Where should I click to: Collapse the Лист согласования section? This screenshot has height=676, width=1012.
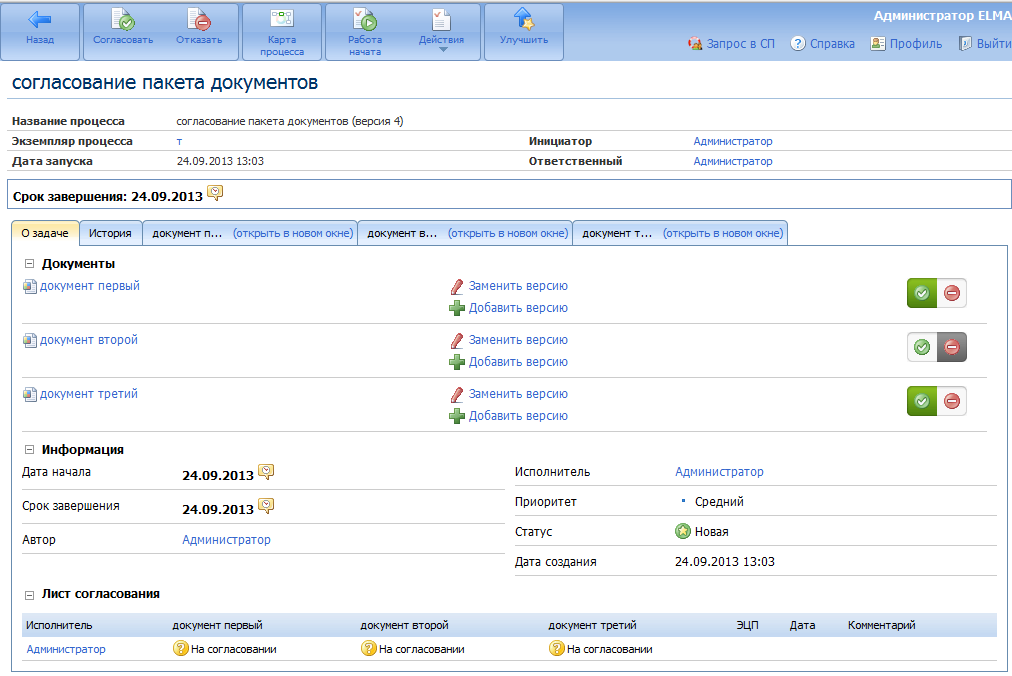coord(30,594)
